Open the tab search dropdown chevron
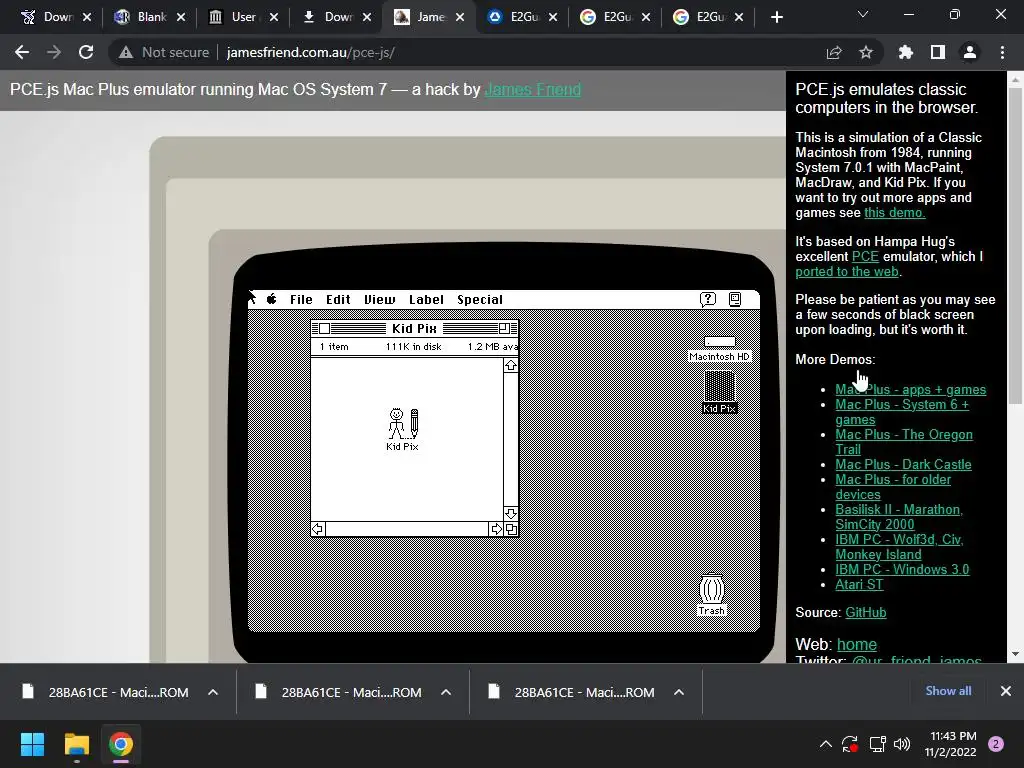The width and height of the screenshot is (1024, 768). pyautogui.click(x=863, y=14)
